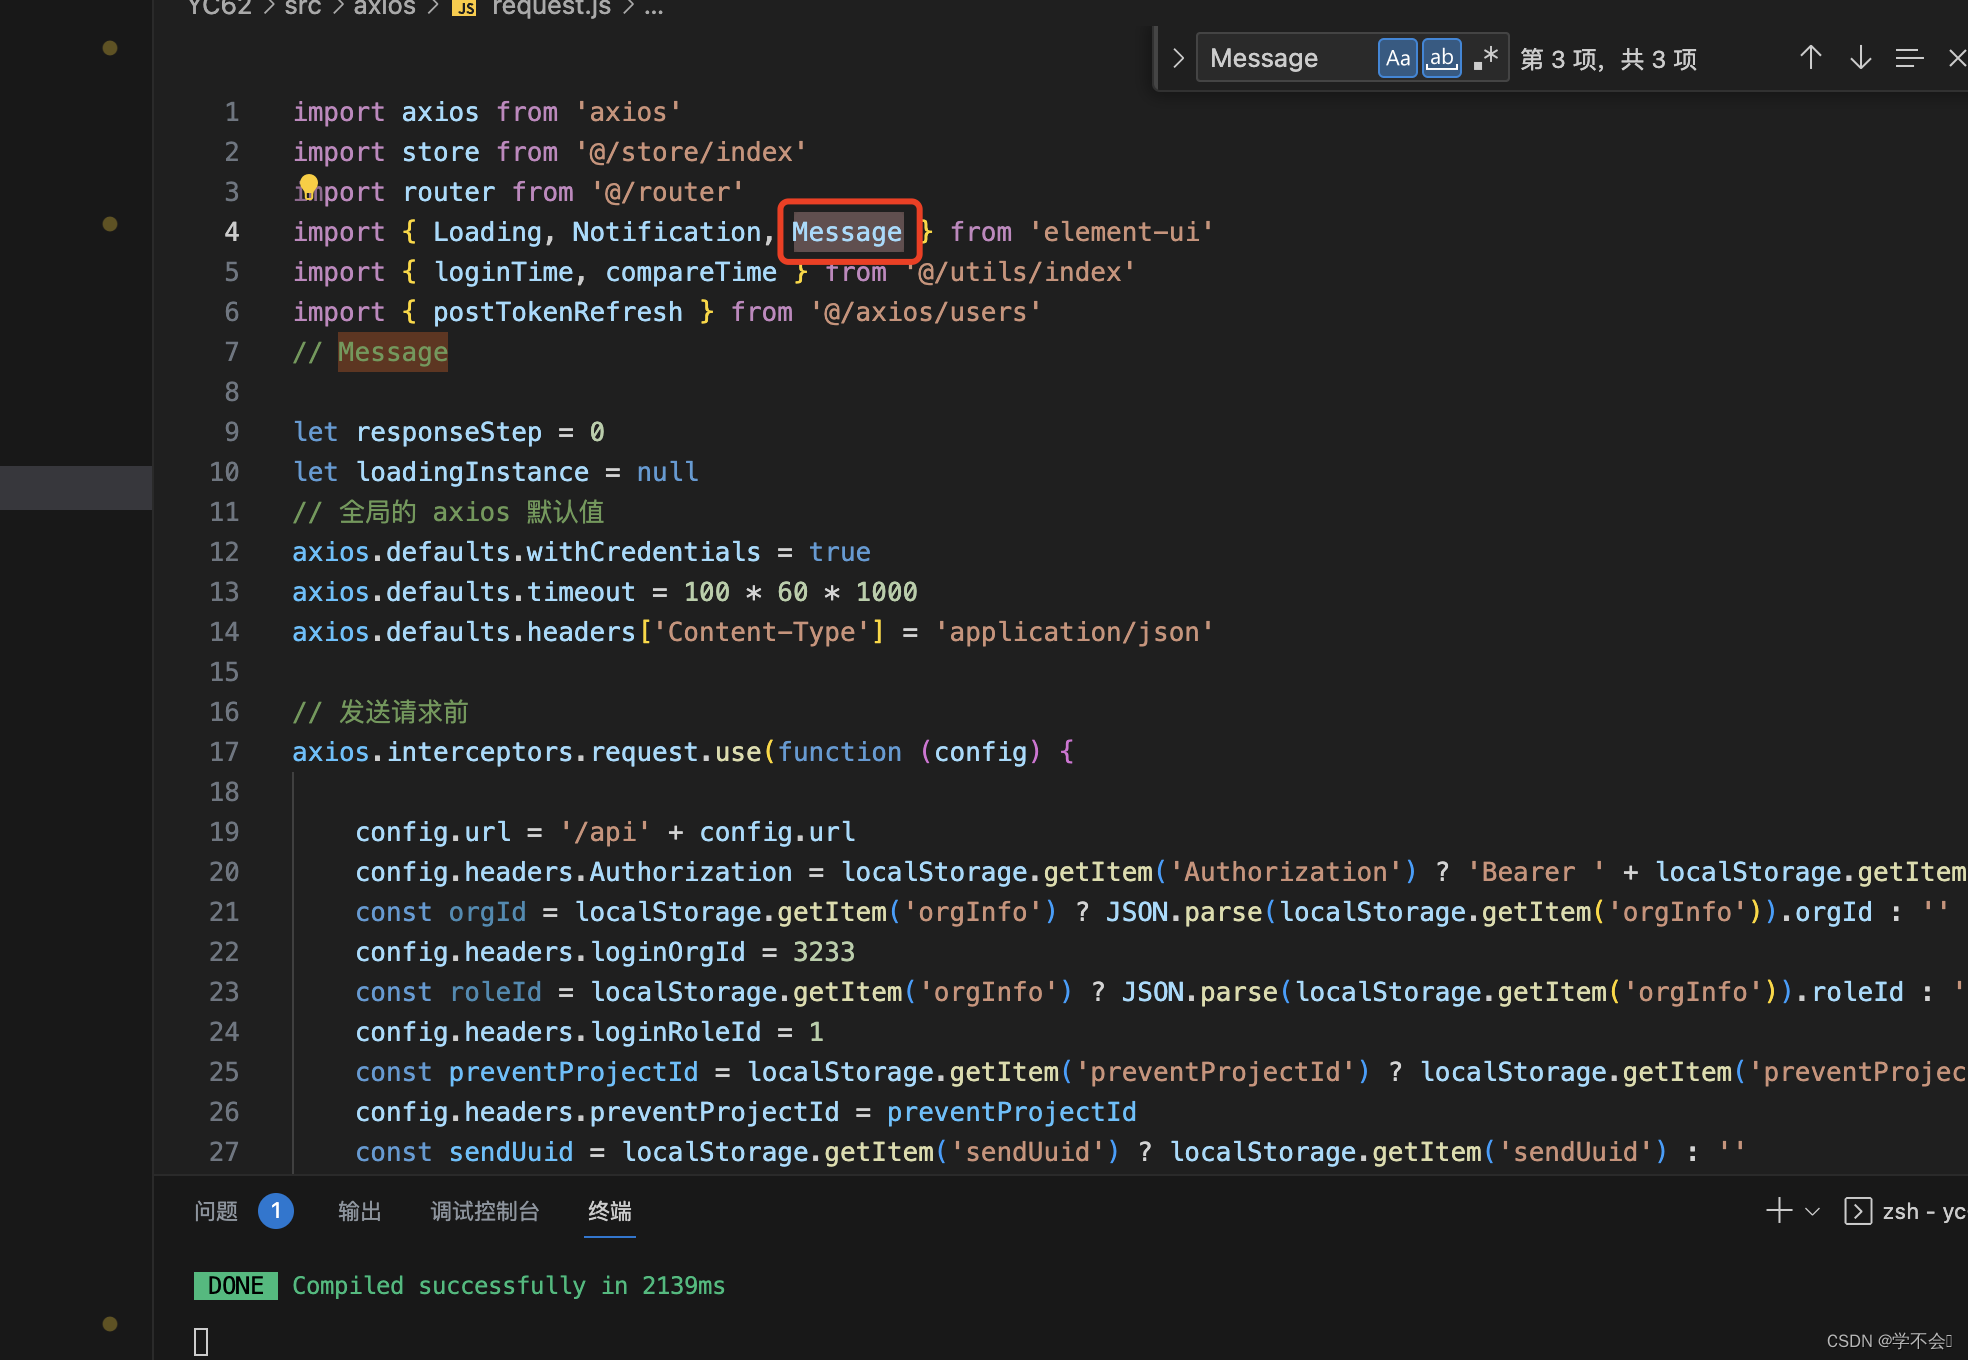This screenshot has height=1360, width=1968.
Task: Click breadcrumb ellipsis symbol item
Action: point(654,8)
